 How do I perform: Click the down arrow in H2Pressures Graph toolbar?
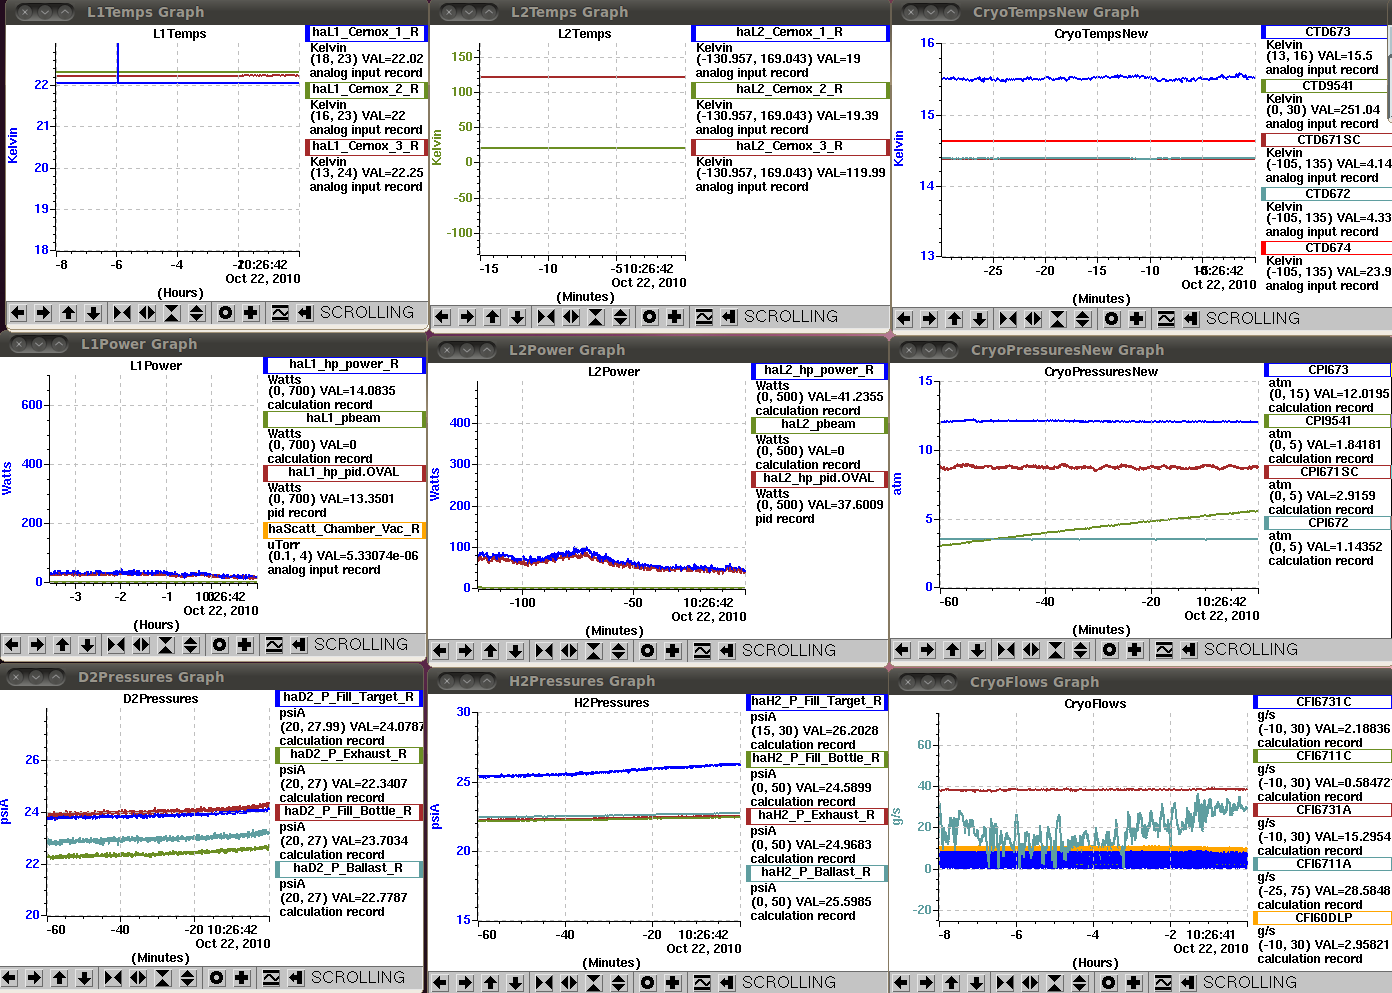[x=515, y=983]
